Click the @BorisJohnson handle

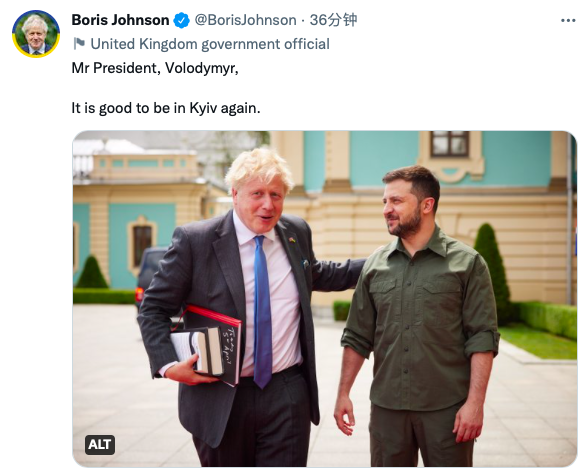(246, 20)
